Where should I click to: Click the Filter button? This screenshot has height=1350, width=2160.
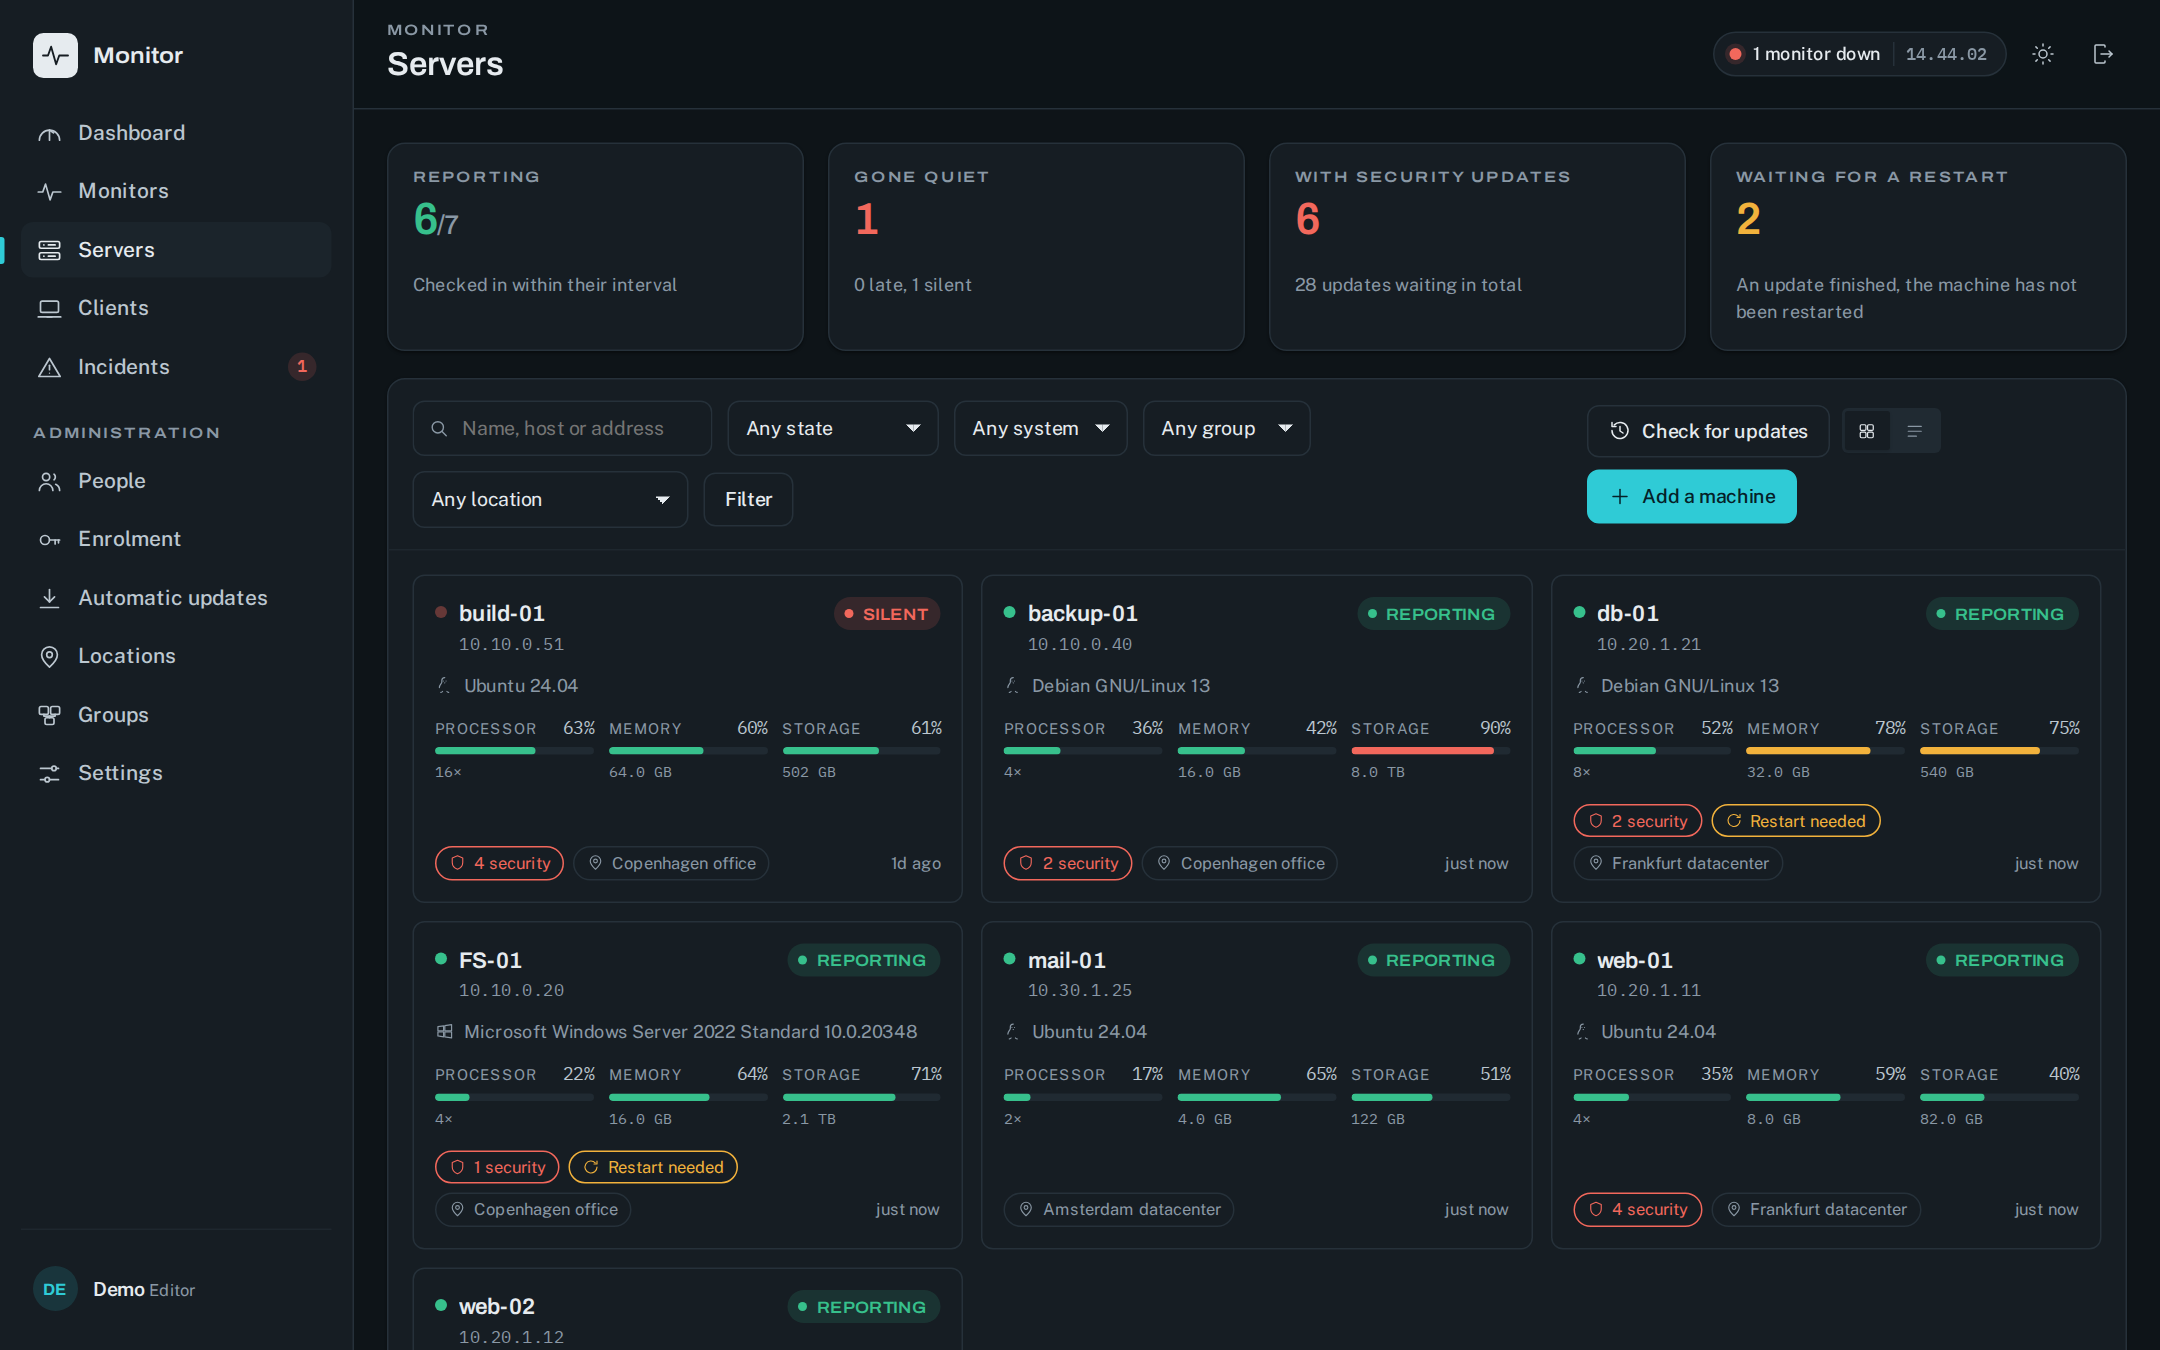point(748,499)
